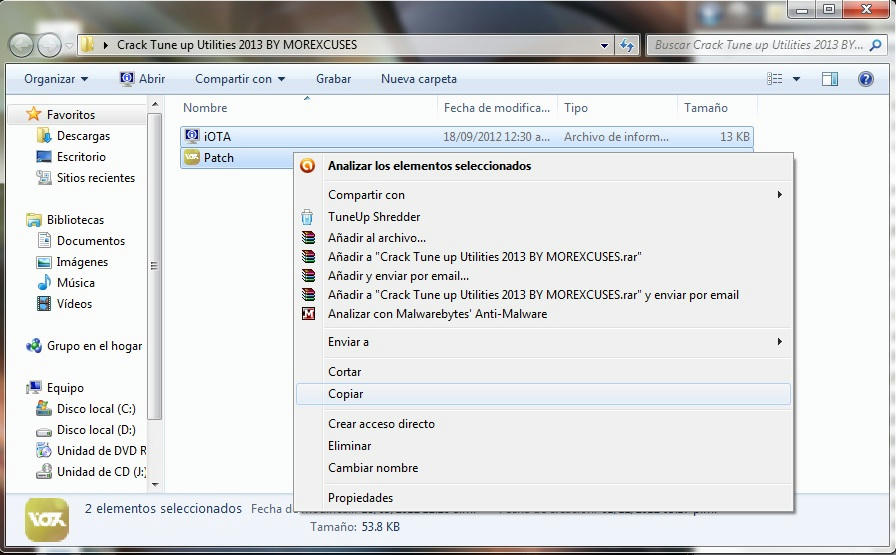The height and width of the screenshot is (555, 896).
Task: Click the Disco local (D:) drive icon
Action: (x=43, y=430)
